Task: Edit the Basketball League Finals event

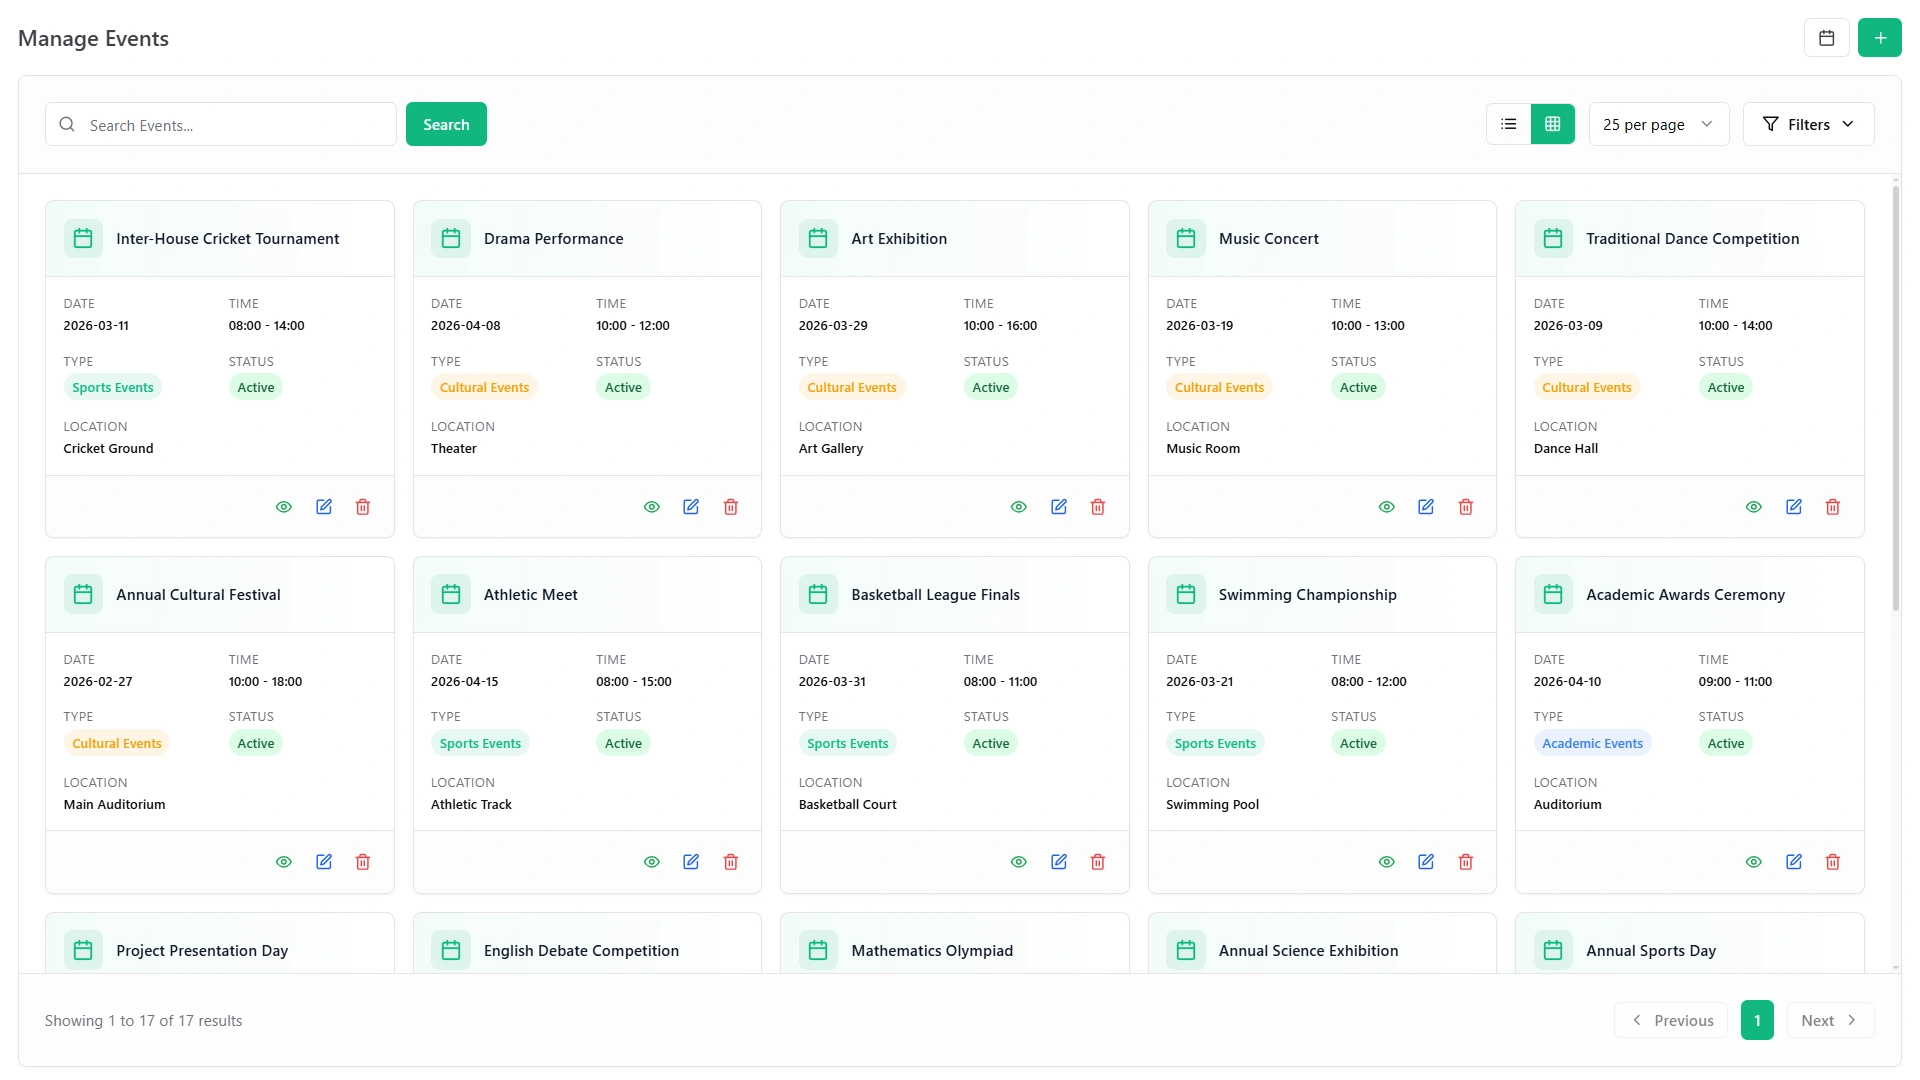Action: tap(1059, 862)
